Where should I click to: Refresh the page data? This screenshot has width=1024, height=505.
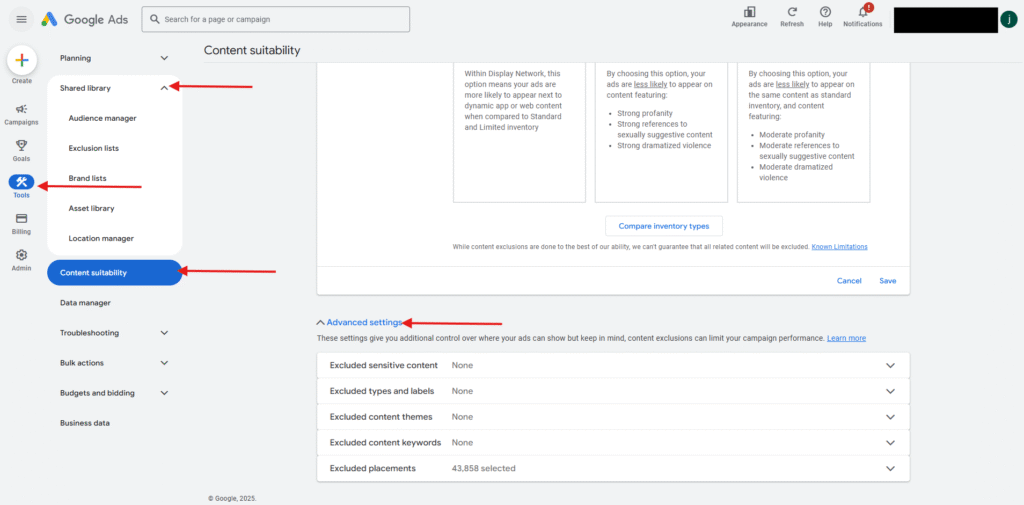click(792, 18)
